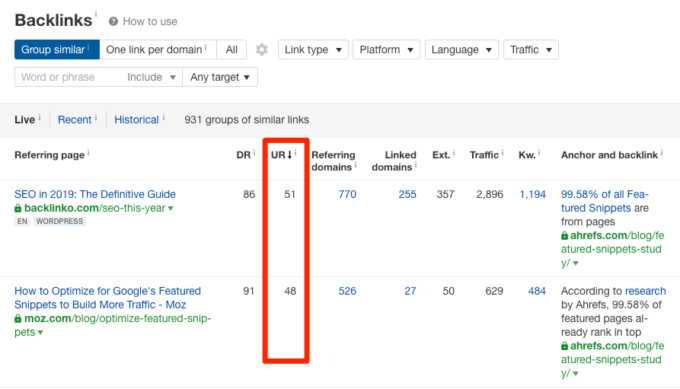The height and width of the screenshot is (389, 680).
Task: Click the 770 referring domains link
Action: coord(347,194)
